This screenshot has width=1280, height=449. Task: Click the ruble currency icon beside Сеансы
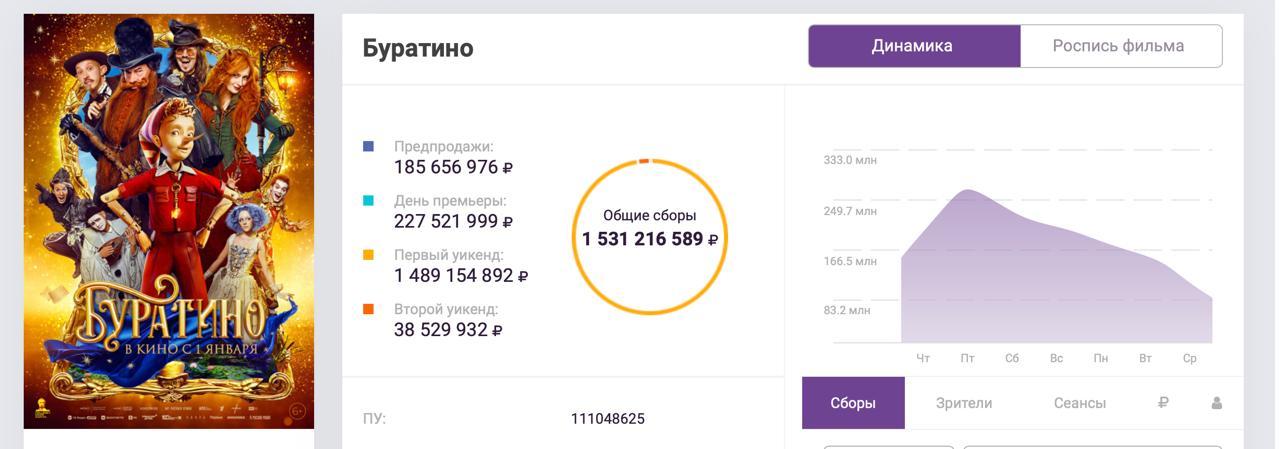coord(1163,403)
